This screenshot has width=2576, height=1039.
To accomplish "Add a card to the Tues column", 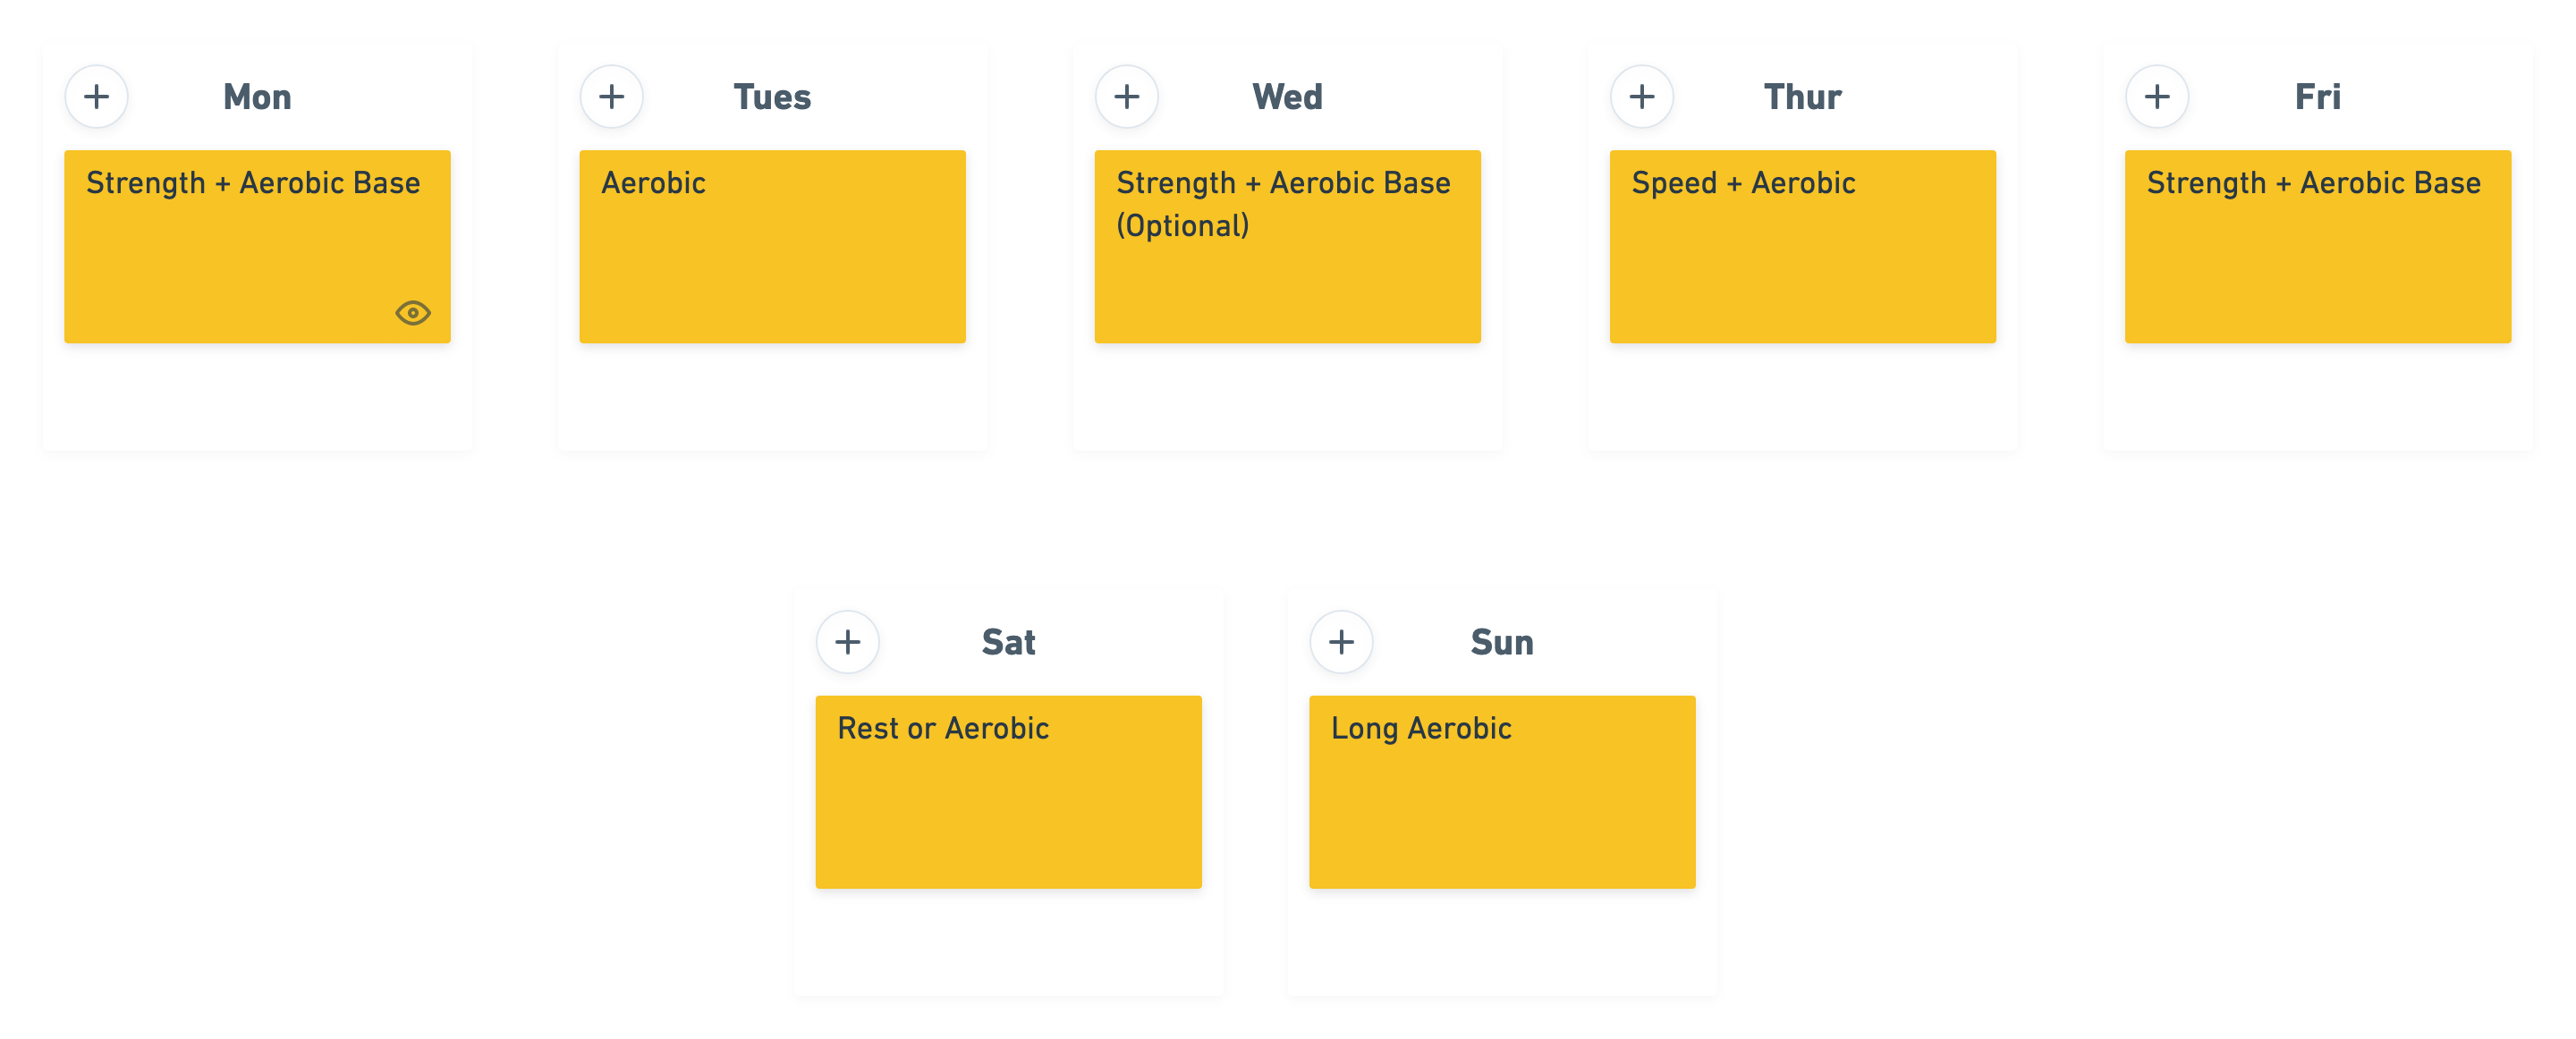I will (x=611, y=97).
